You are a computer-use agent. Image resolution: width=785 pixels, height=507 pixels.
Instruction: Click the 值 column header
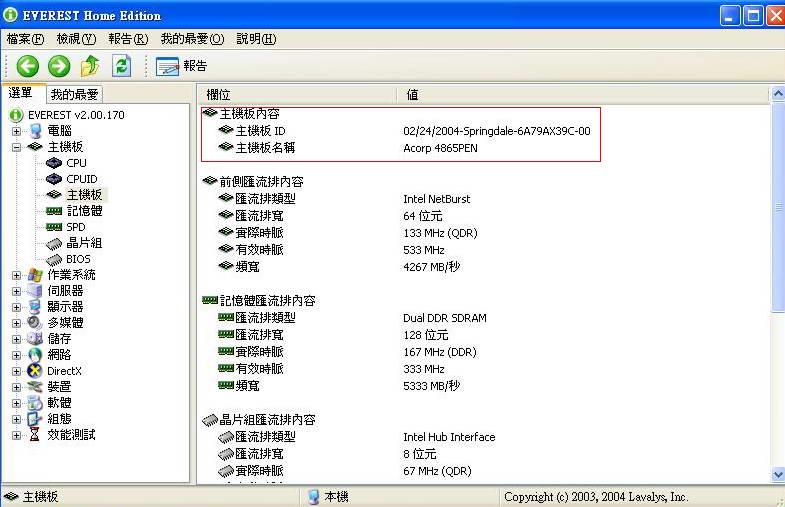[x=582, y=95]
